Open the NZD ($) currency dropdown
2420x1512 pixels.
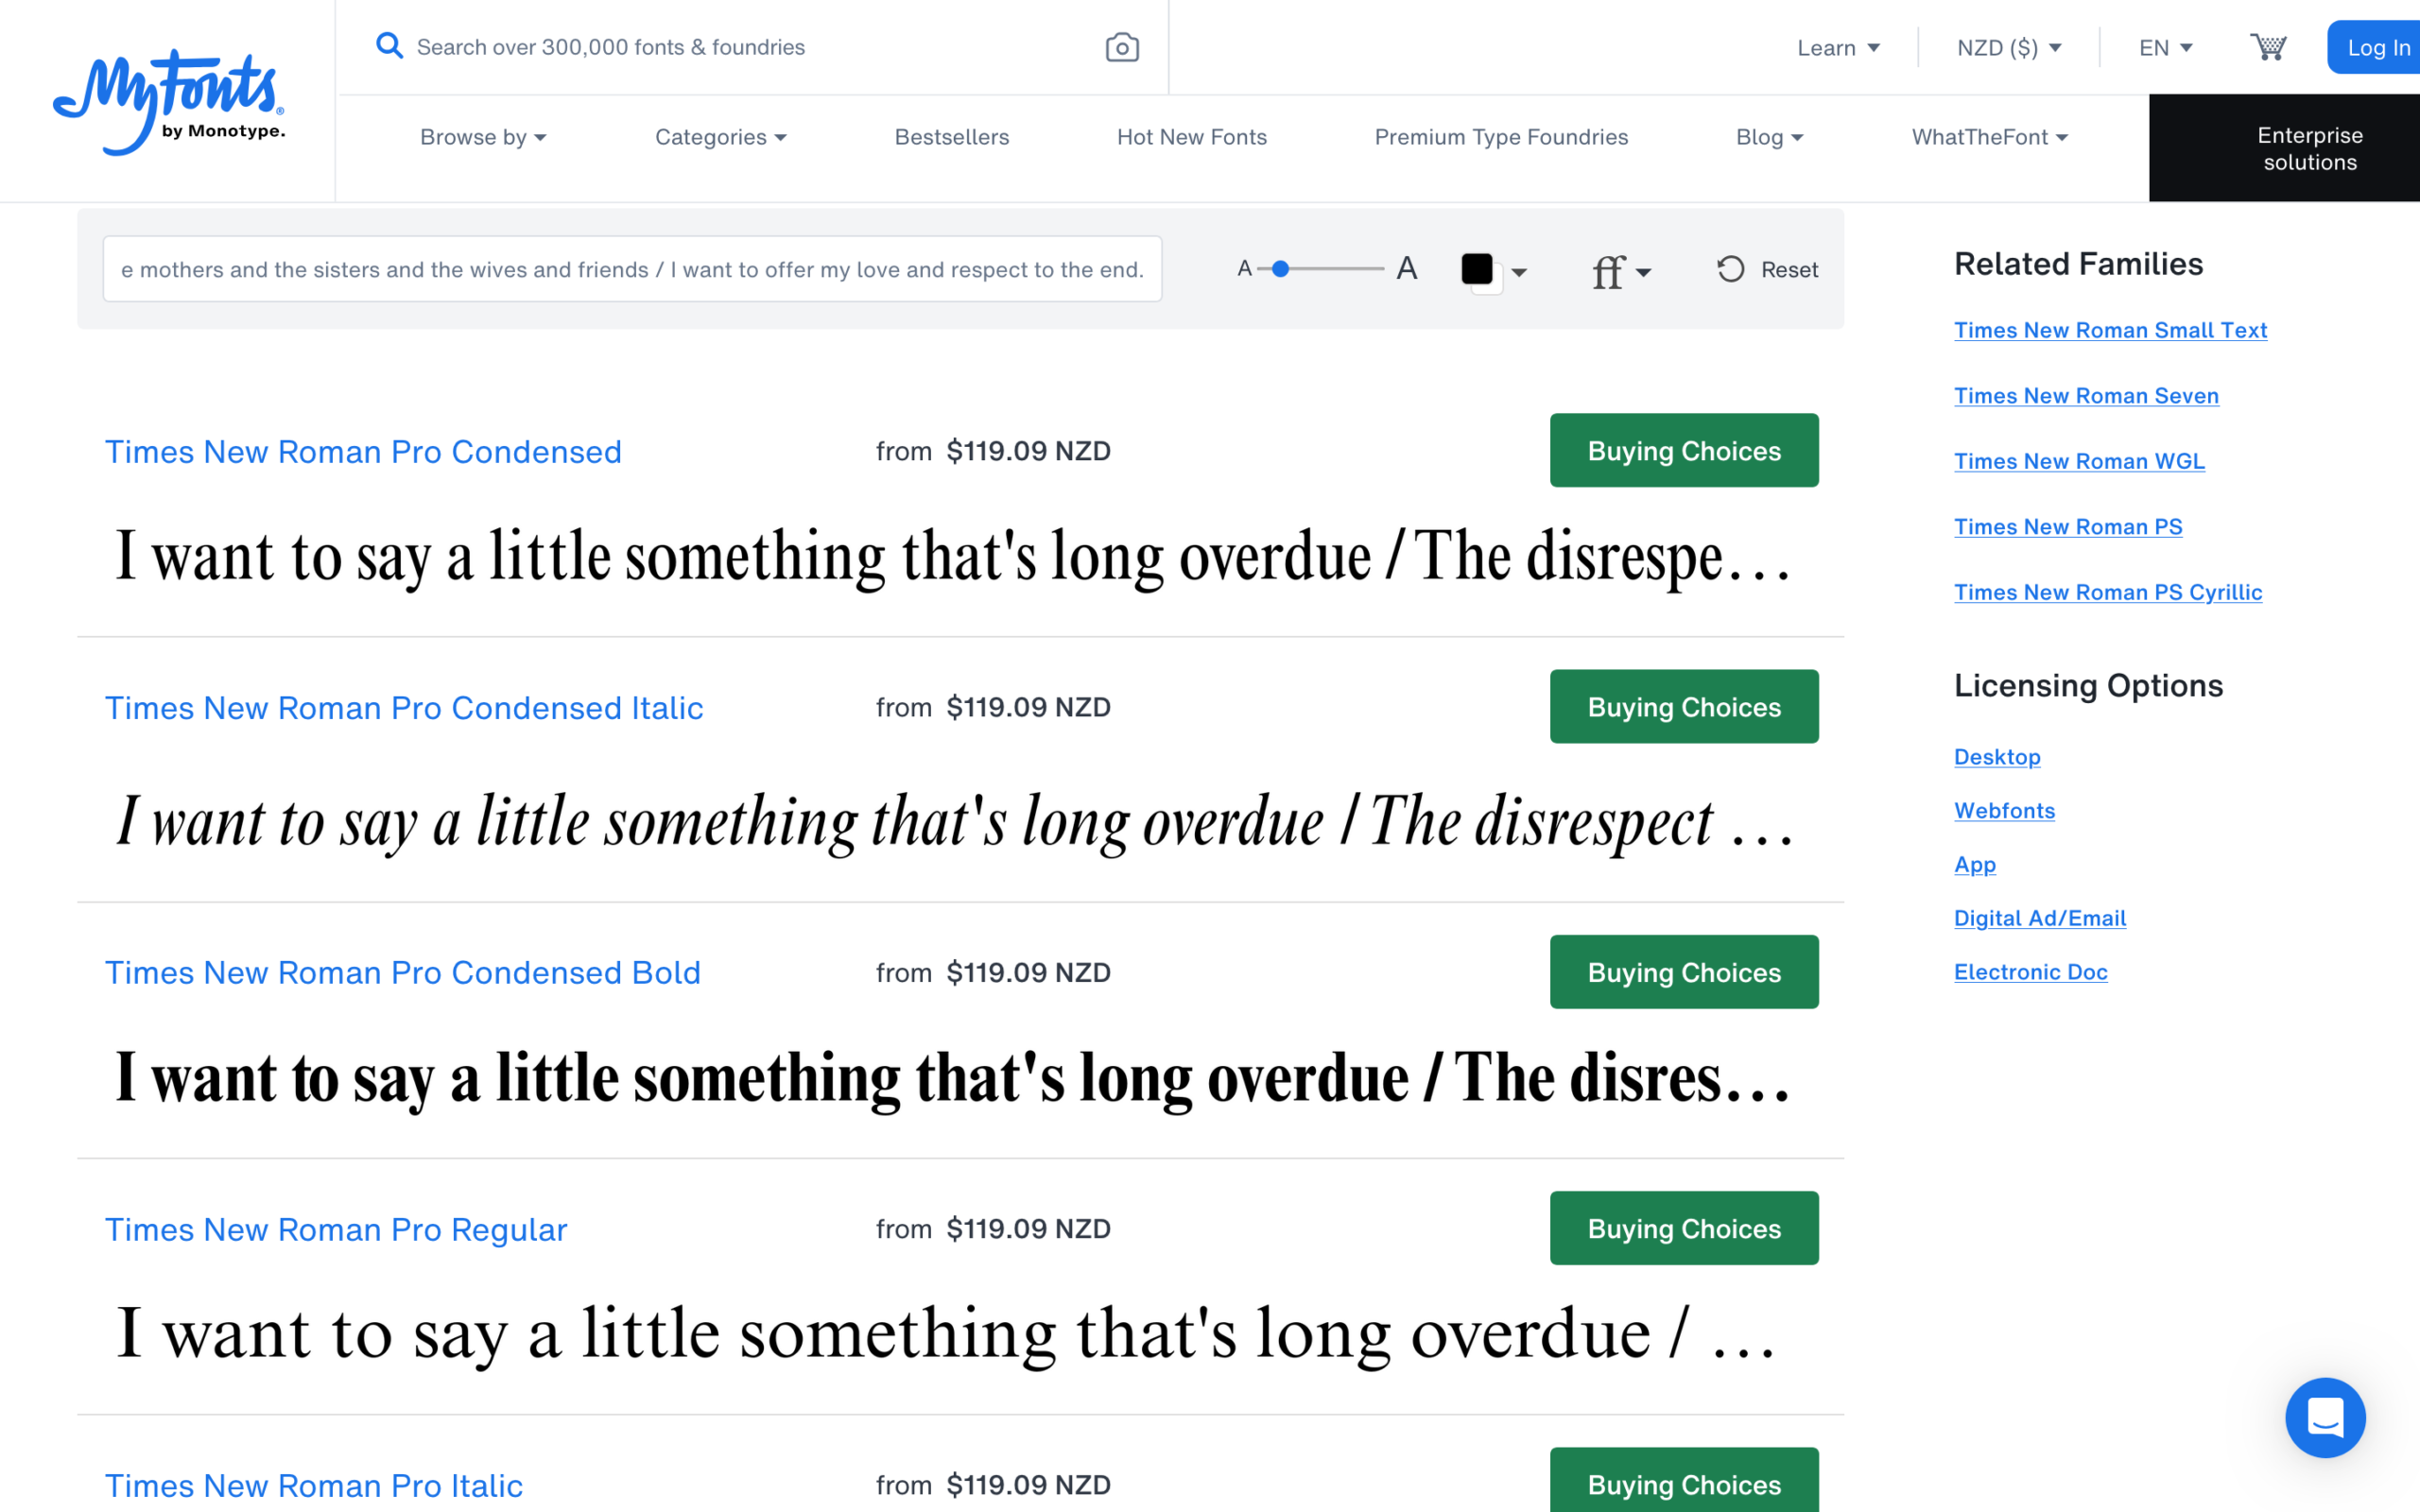coord(2009,48)
